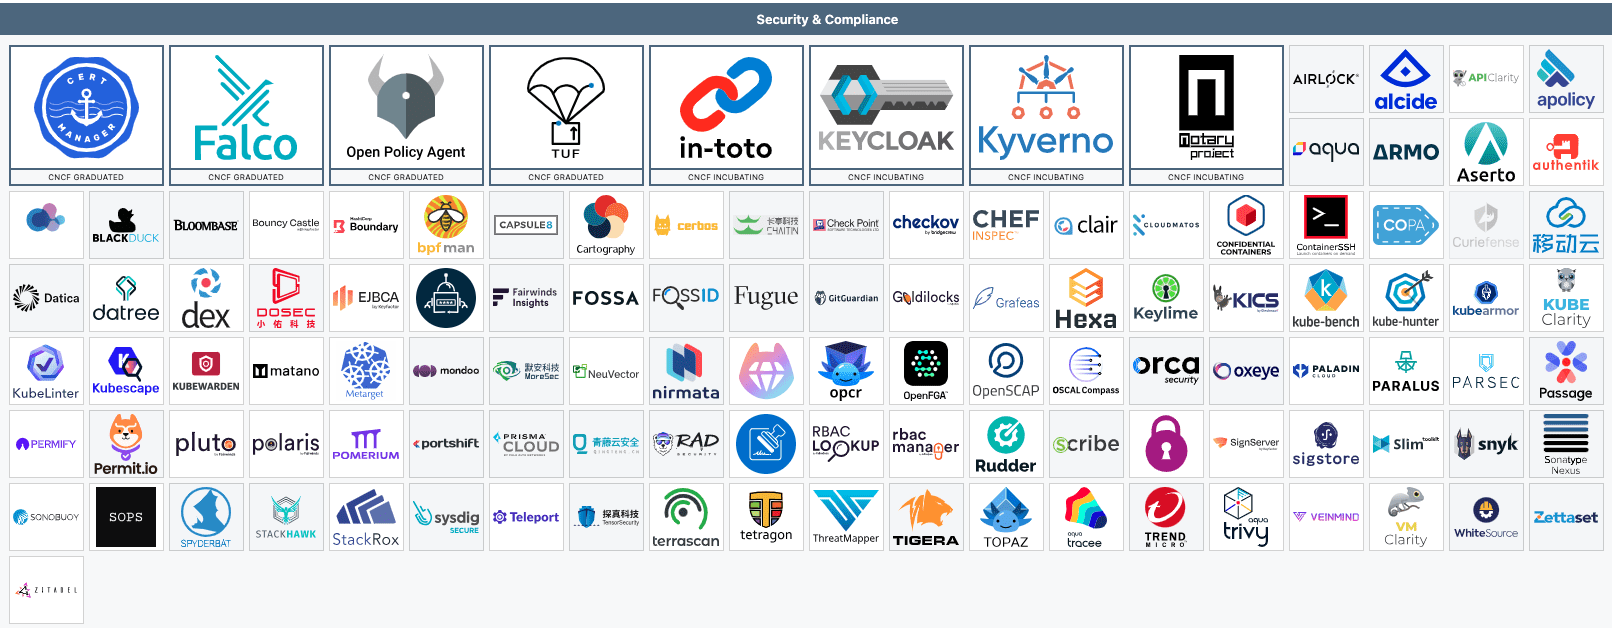Select the checkov logo tile
This screenshot has width=1612, height=628.
coord(926,225)
